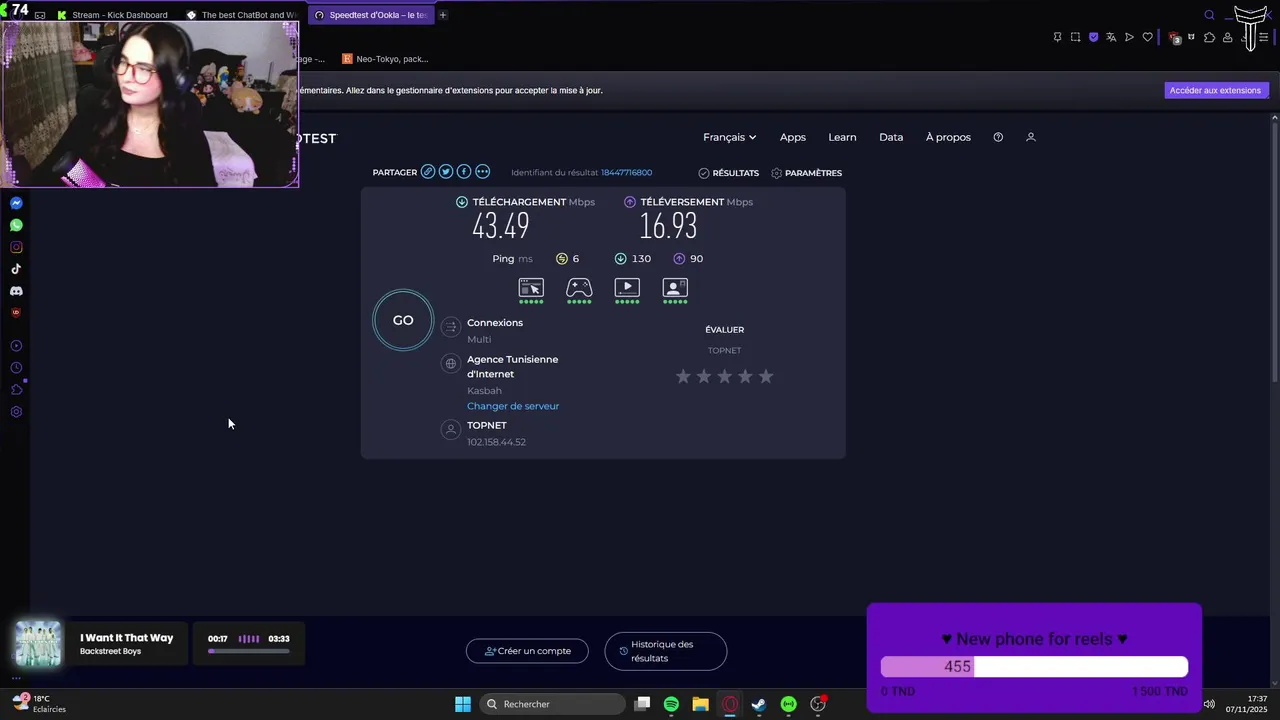Click Changer de serveur link

tap(513, 406)
